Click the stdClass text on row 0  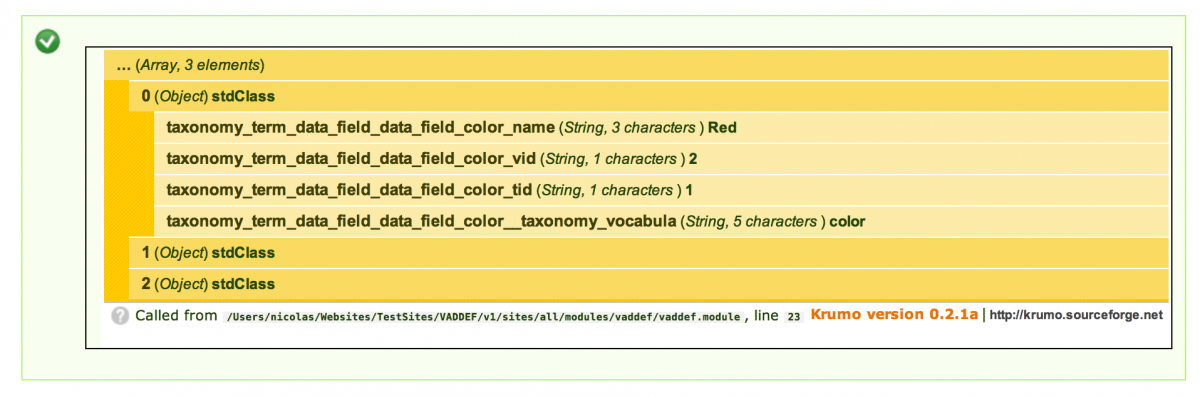pos(243,97)
